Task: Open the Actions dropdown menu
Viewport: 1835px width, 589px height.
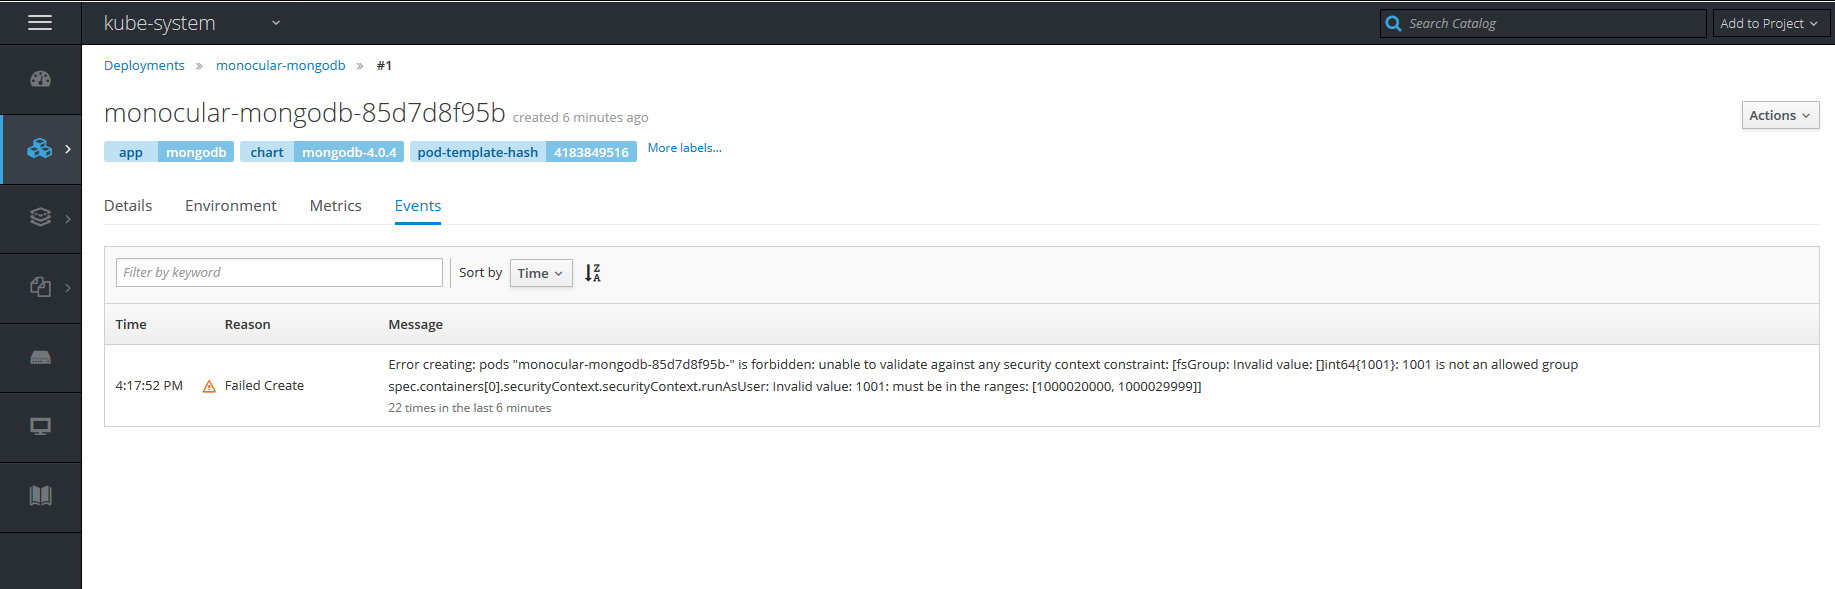Action: 1780,116
